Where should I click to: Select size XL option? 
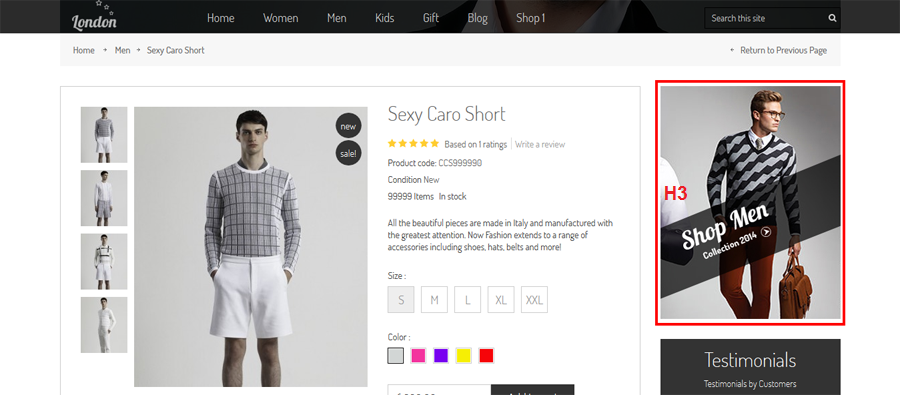point(501,300)
